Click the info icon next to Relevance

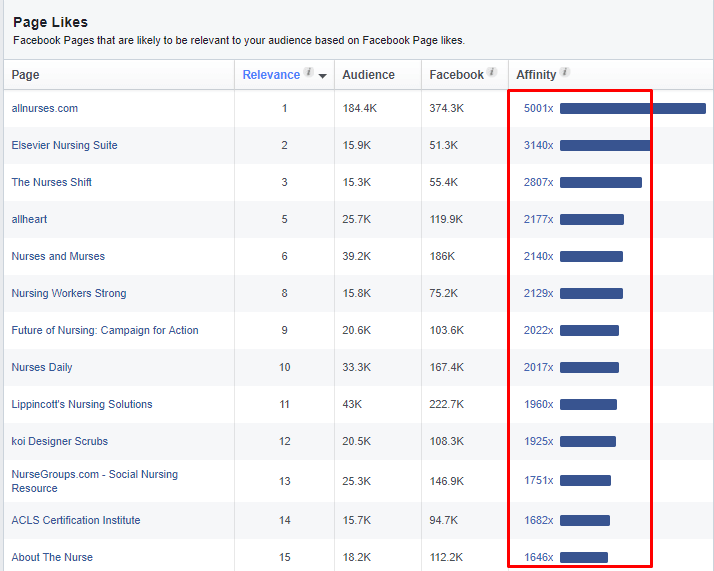click(x=309, y=72)
